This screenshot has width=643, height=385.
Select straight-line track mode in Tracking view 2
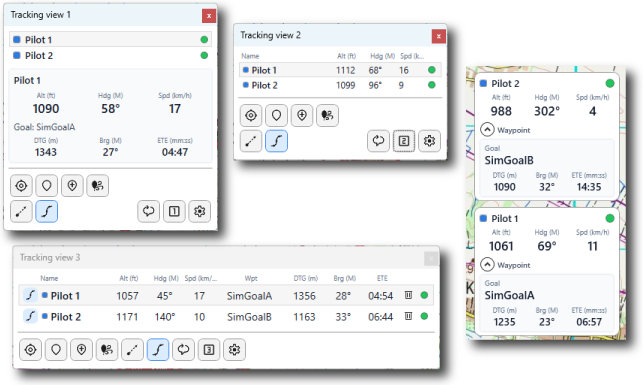click(251, 141)
